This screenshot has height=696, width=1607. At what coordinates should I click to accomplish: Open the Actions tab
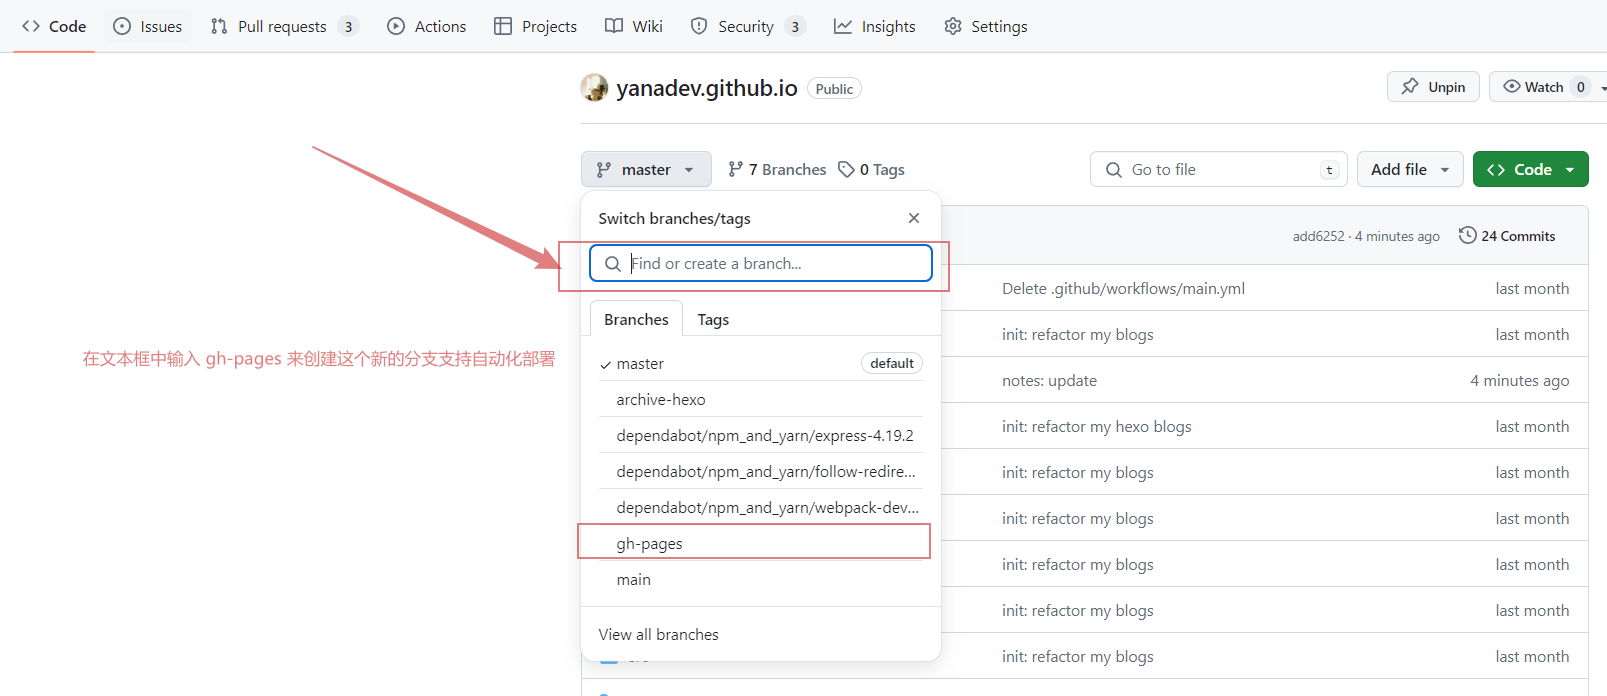427,26
